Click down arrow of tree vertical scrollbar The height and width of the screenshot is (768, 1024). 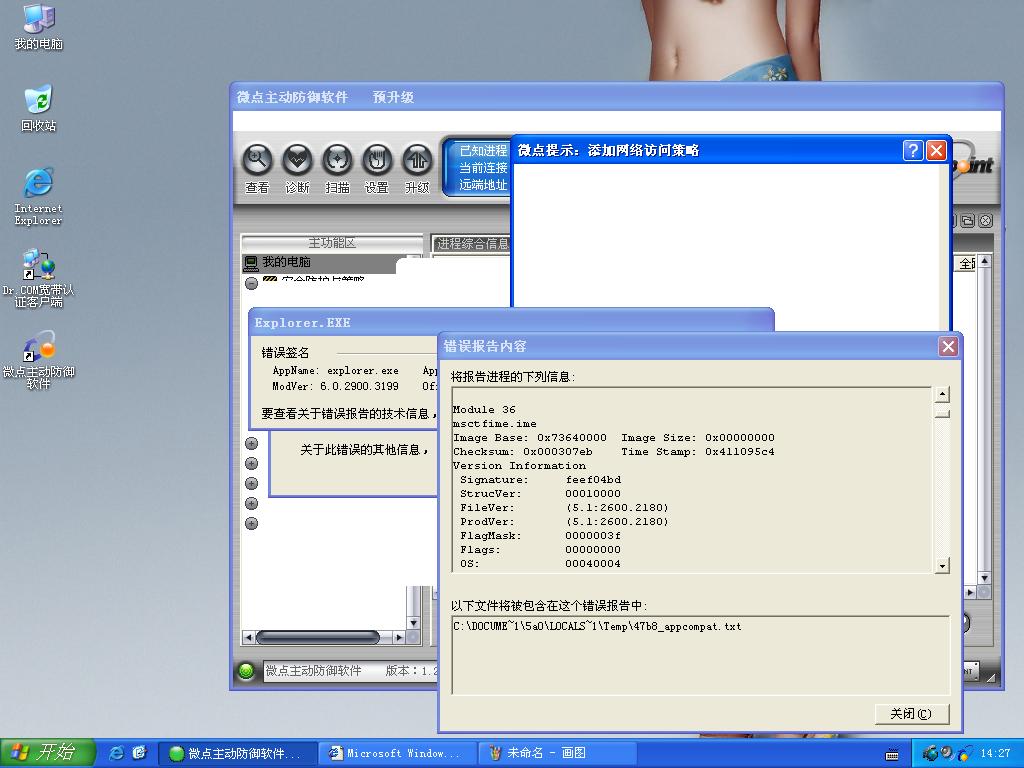click(x=413, y=623)
